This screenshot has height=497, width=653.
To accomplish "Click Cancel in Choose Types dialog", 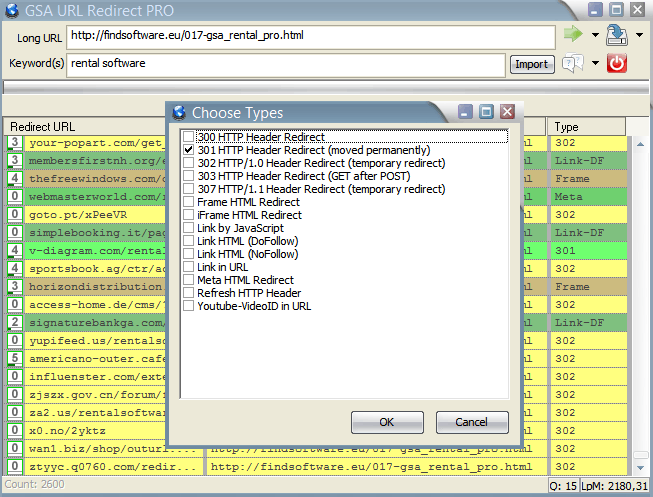I will coord(472,422).
